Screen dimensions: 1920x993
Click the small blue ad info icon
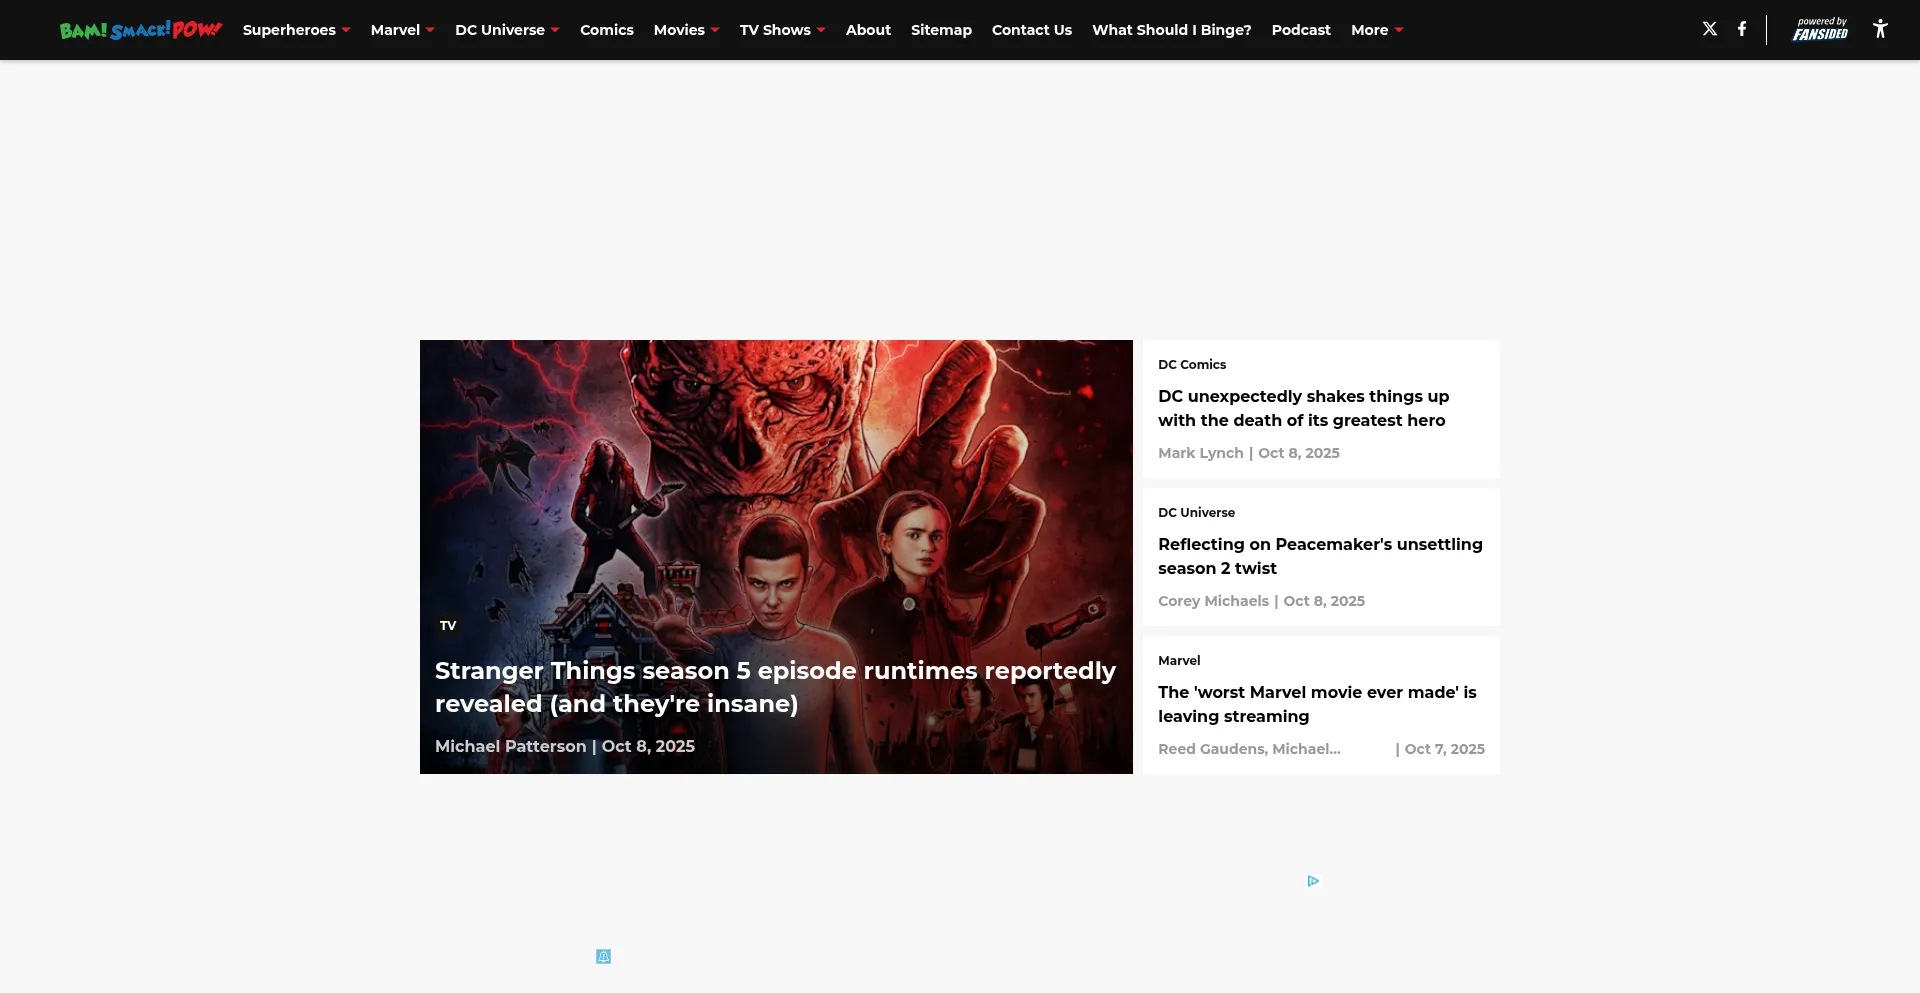click(603, 957)
